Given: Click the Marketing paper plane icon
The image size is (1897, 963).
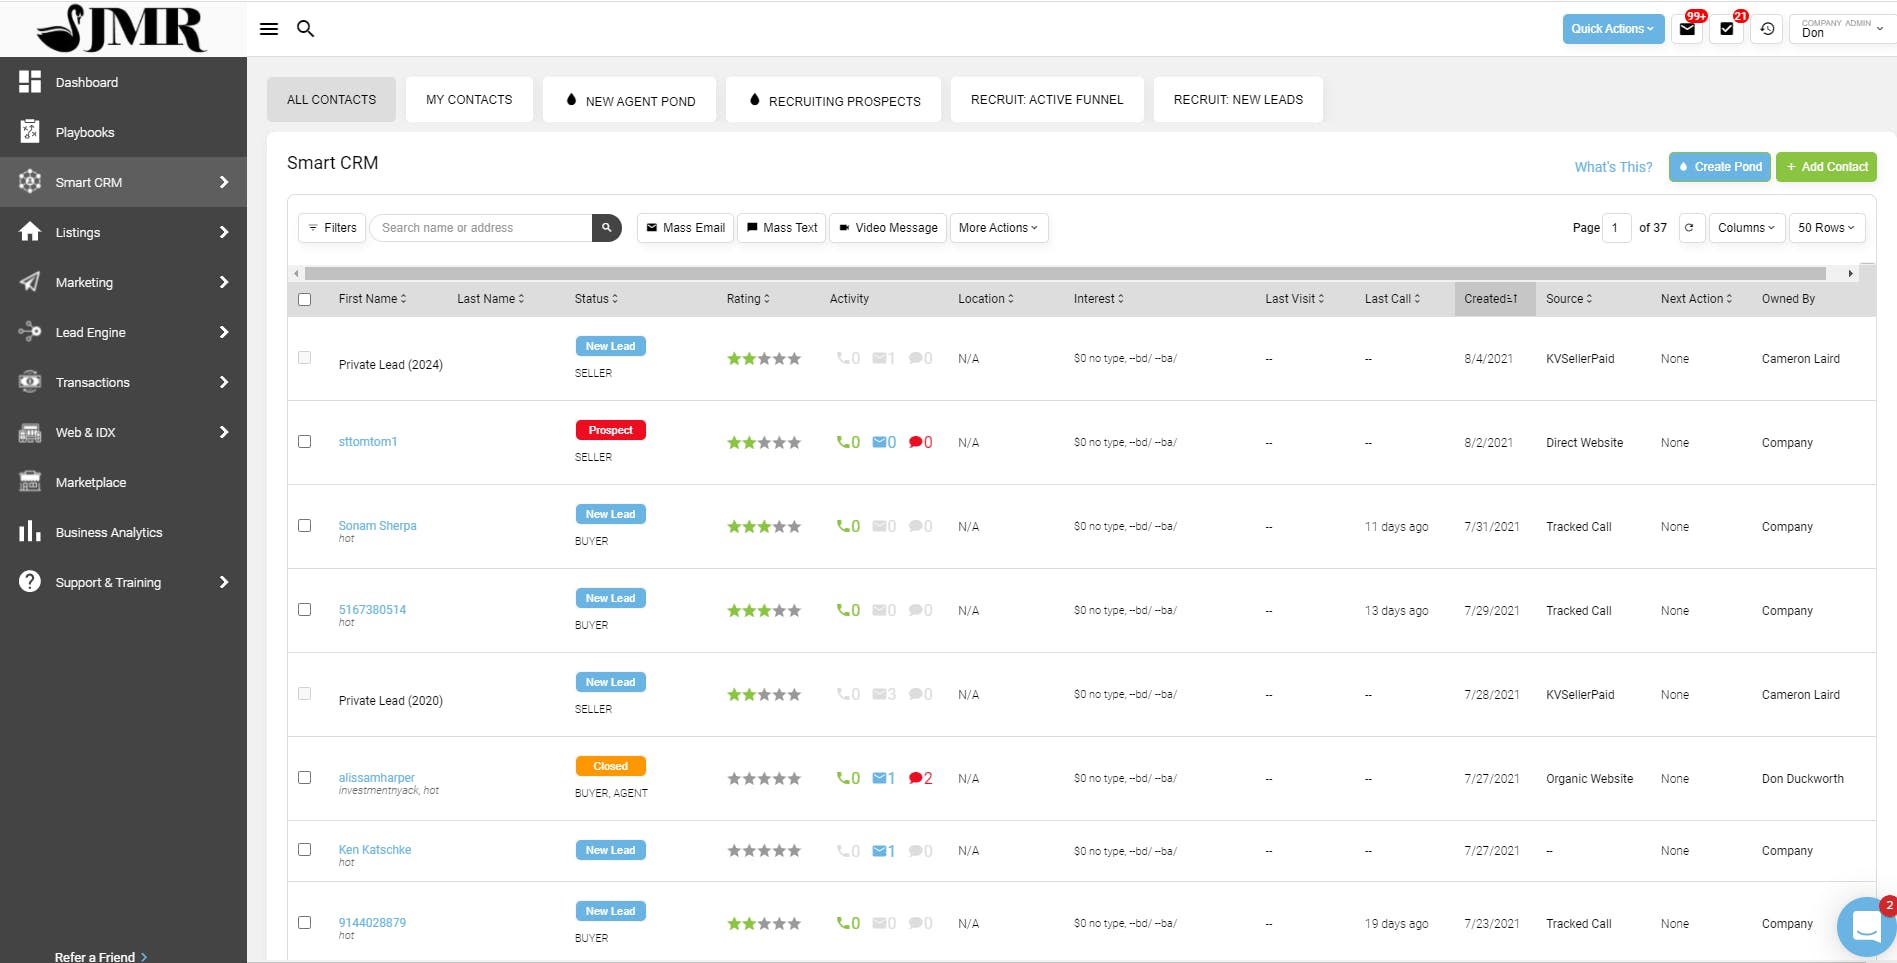Looking at the screenshot, I should [x=30, y=282].
